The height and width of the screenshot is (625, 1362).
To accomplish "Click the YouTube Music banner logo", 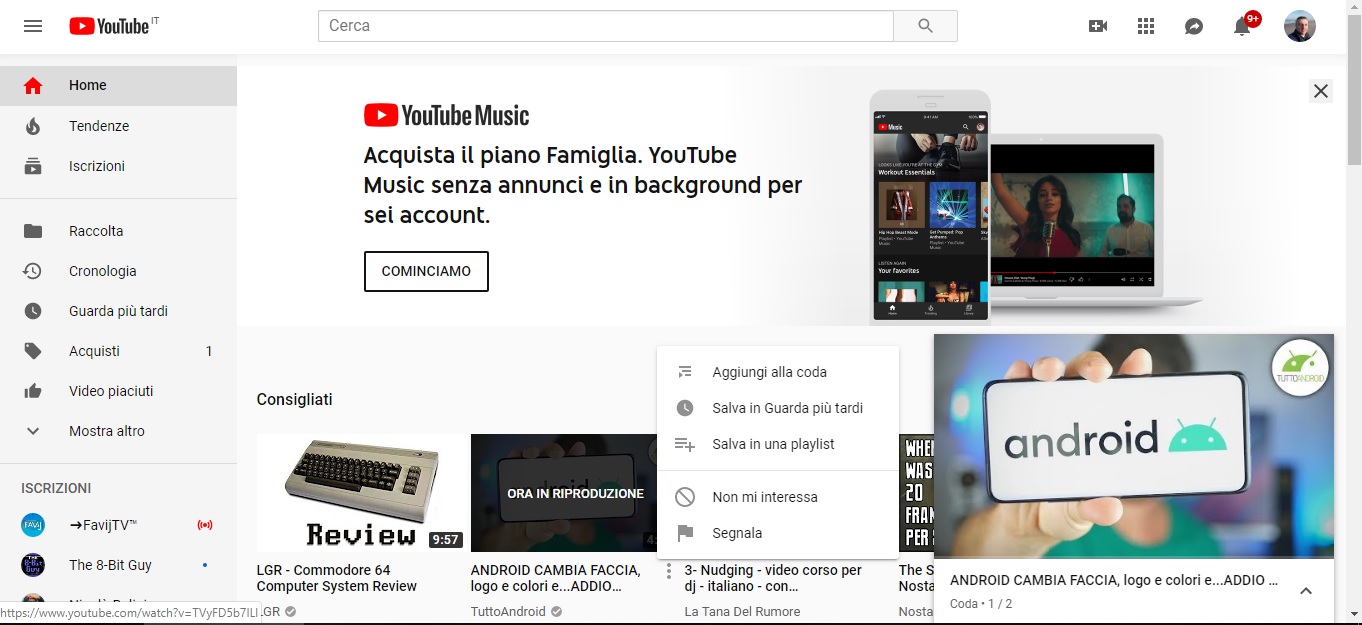I will 446,116.
